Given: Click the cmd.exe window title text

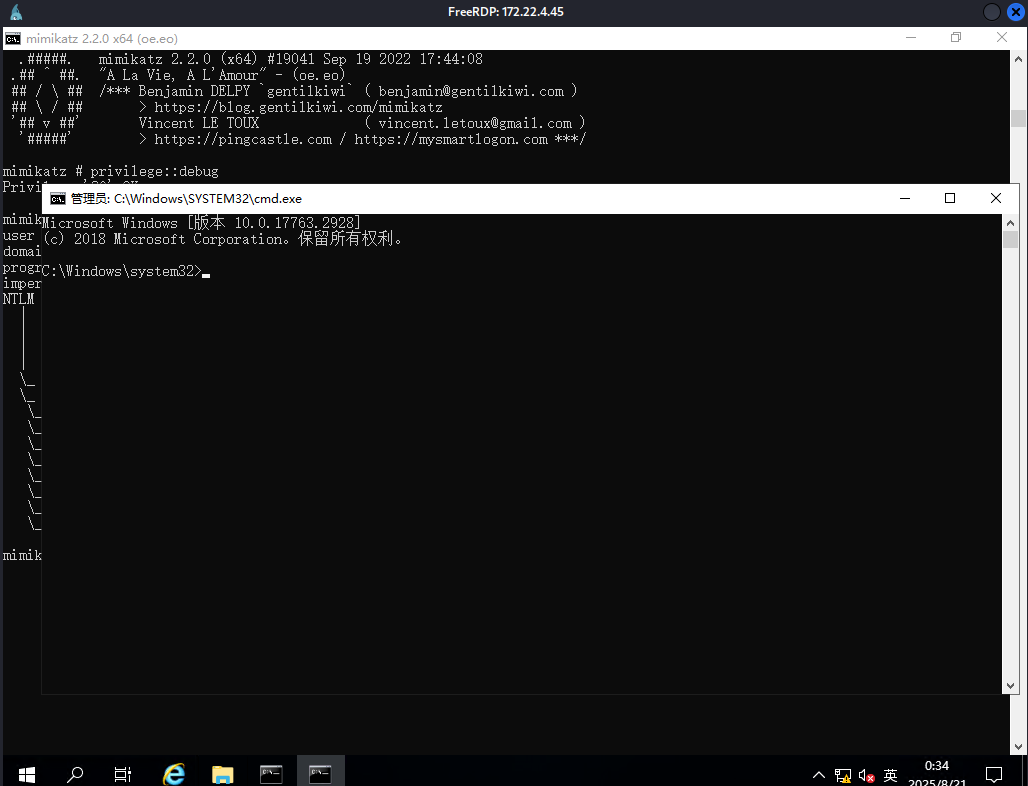Looking at the screenshot, I should point(186,199).
